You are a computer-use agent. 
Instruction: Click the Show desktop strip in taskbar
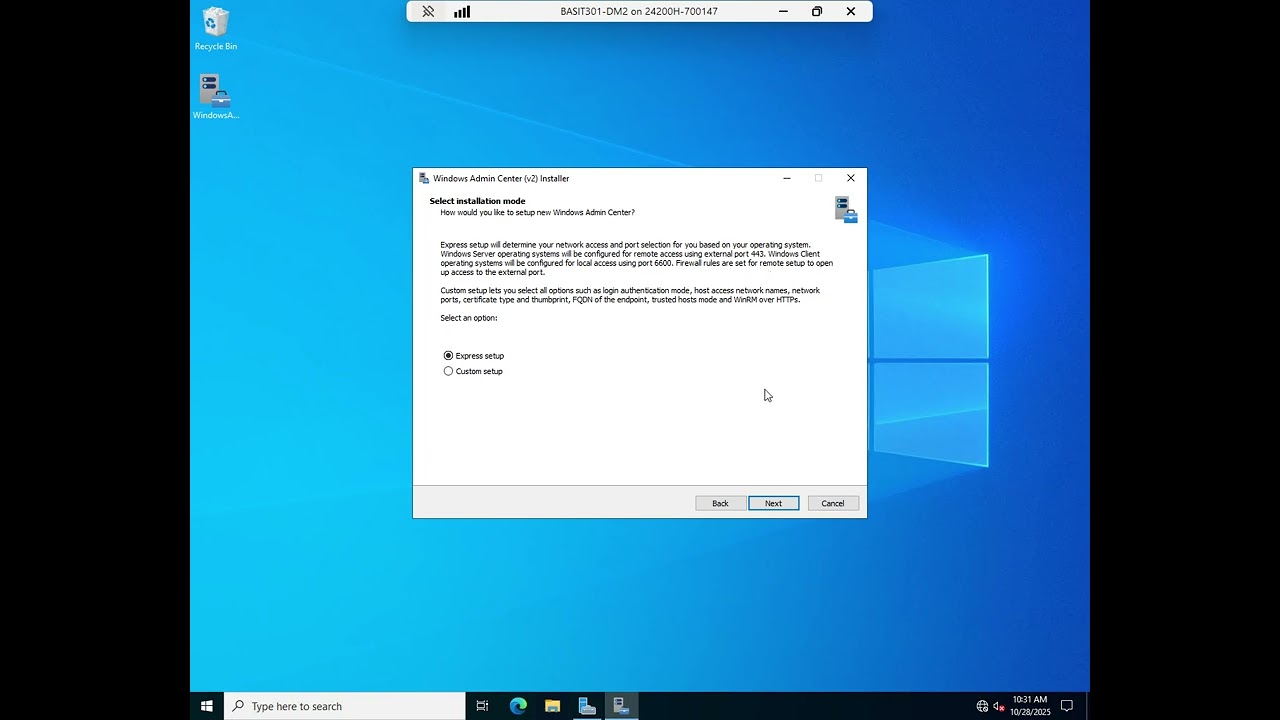[x=1087, y=706]
